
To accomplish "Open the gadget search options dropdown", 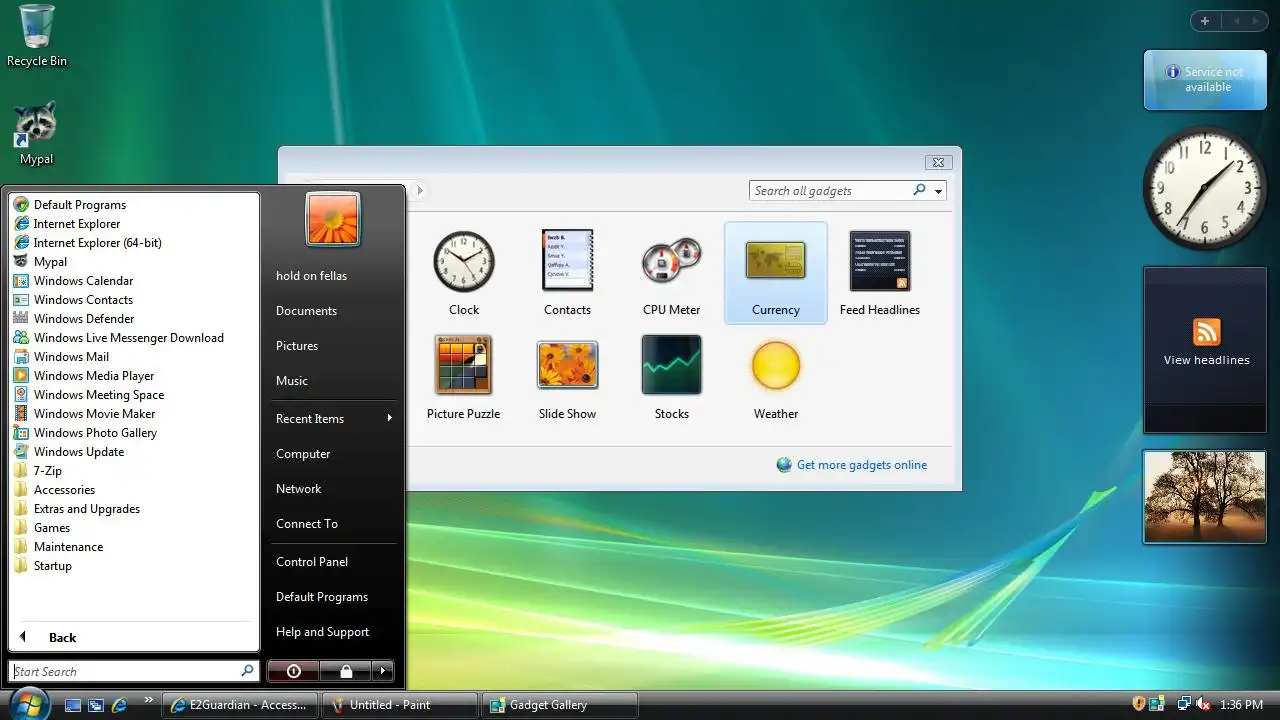I will point(938,191).
